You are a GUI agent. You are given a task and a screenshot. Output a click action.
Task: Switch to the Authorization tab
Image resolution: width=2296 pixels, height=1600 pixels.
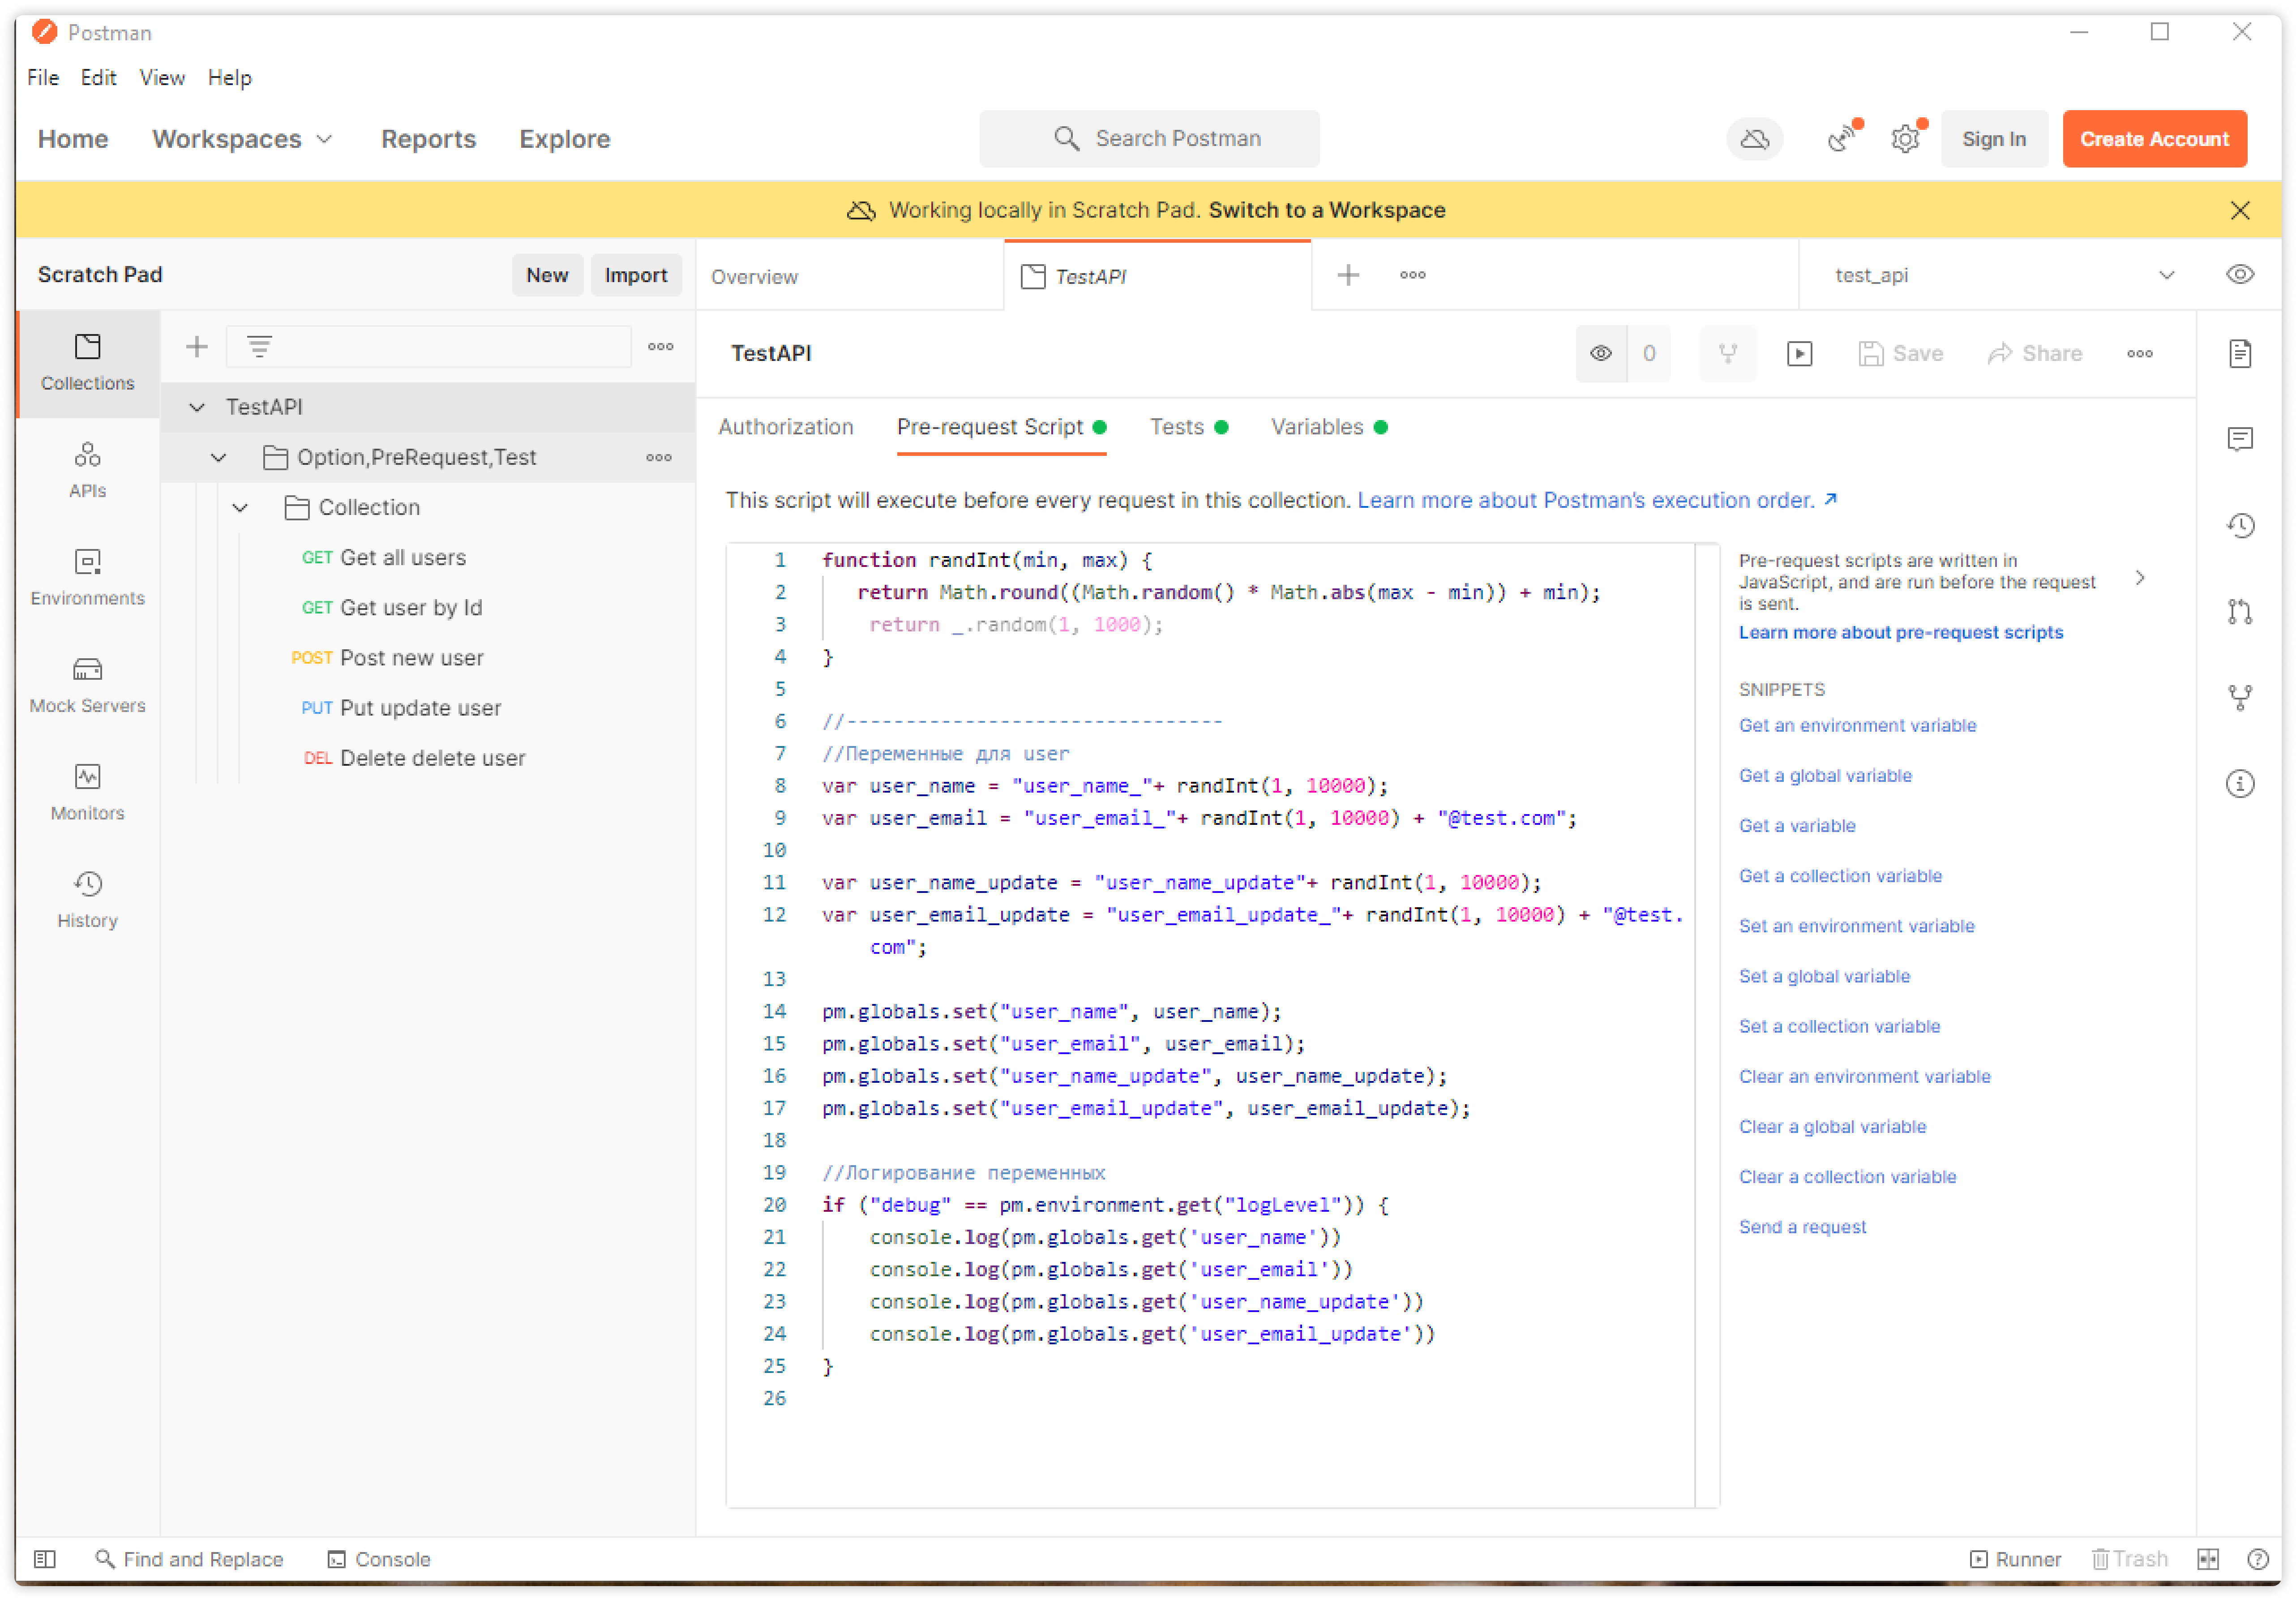point(785,427)
